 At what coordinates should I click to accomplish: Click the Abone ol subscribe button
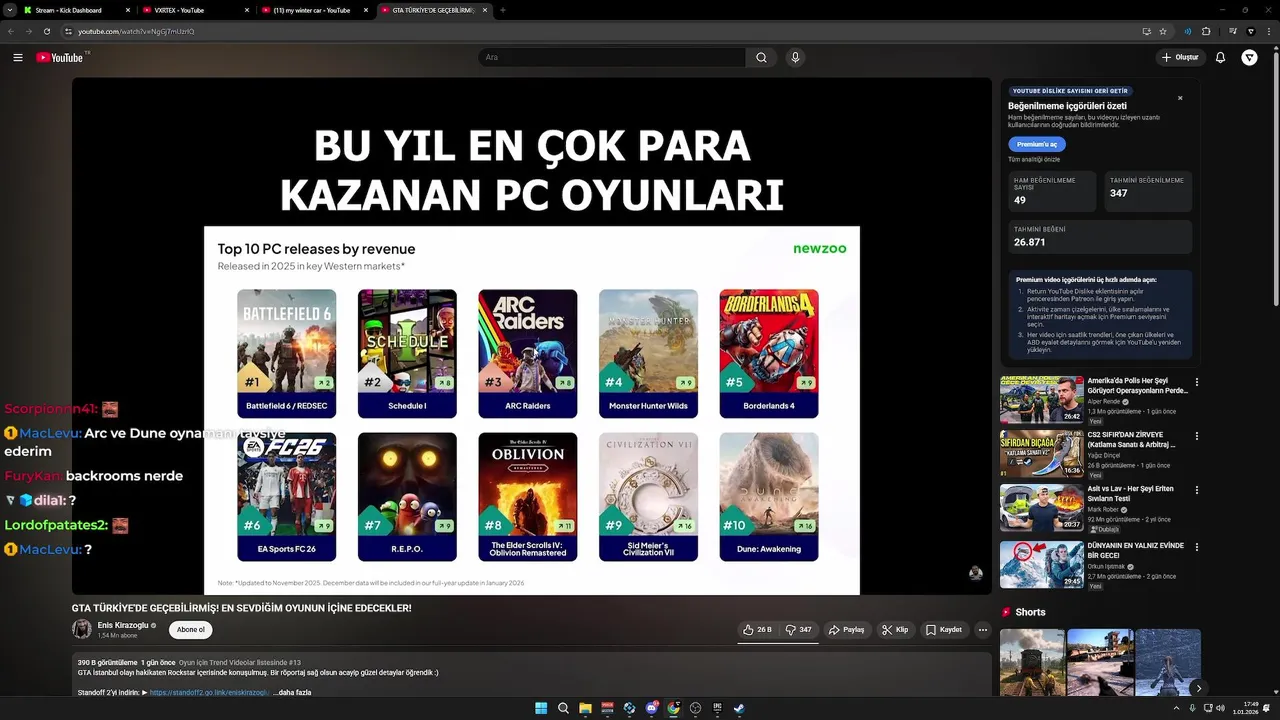[x=191, y=630]
